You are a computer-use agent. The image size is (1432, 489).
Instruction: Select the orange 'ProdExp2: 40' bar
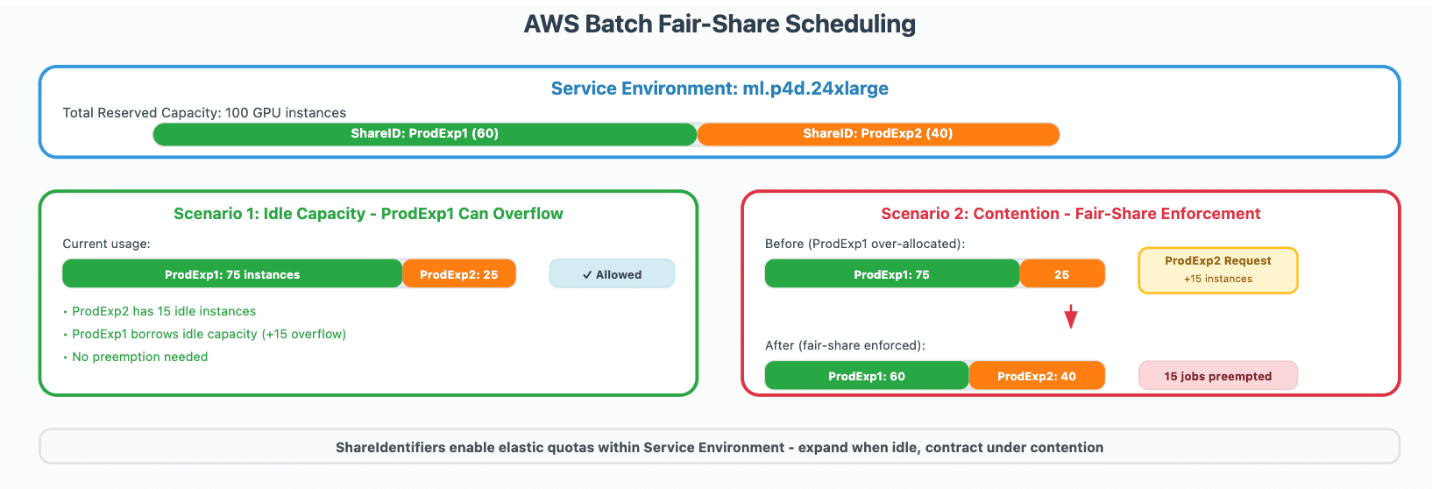tap(1037, 376)
